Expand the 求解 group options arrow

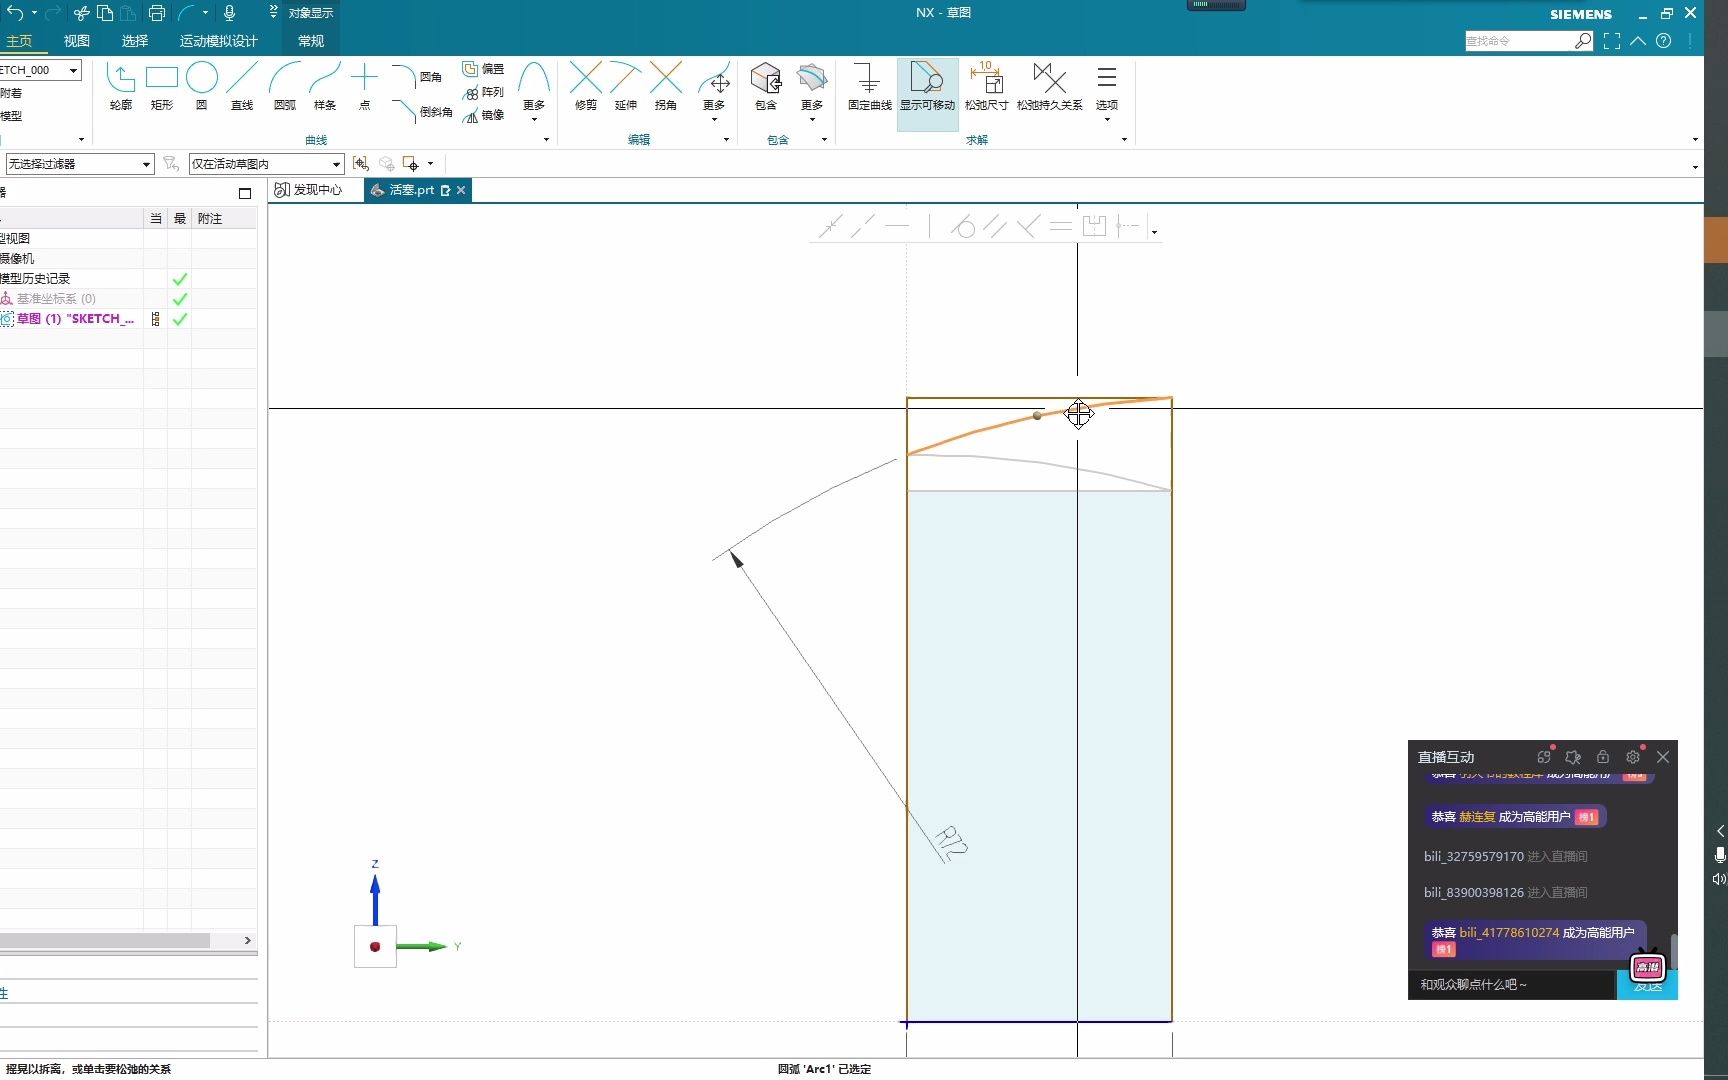tap(1124, 140)
